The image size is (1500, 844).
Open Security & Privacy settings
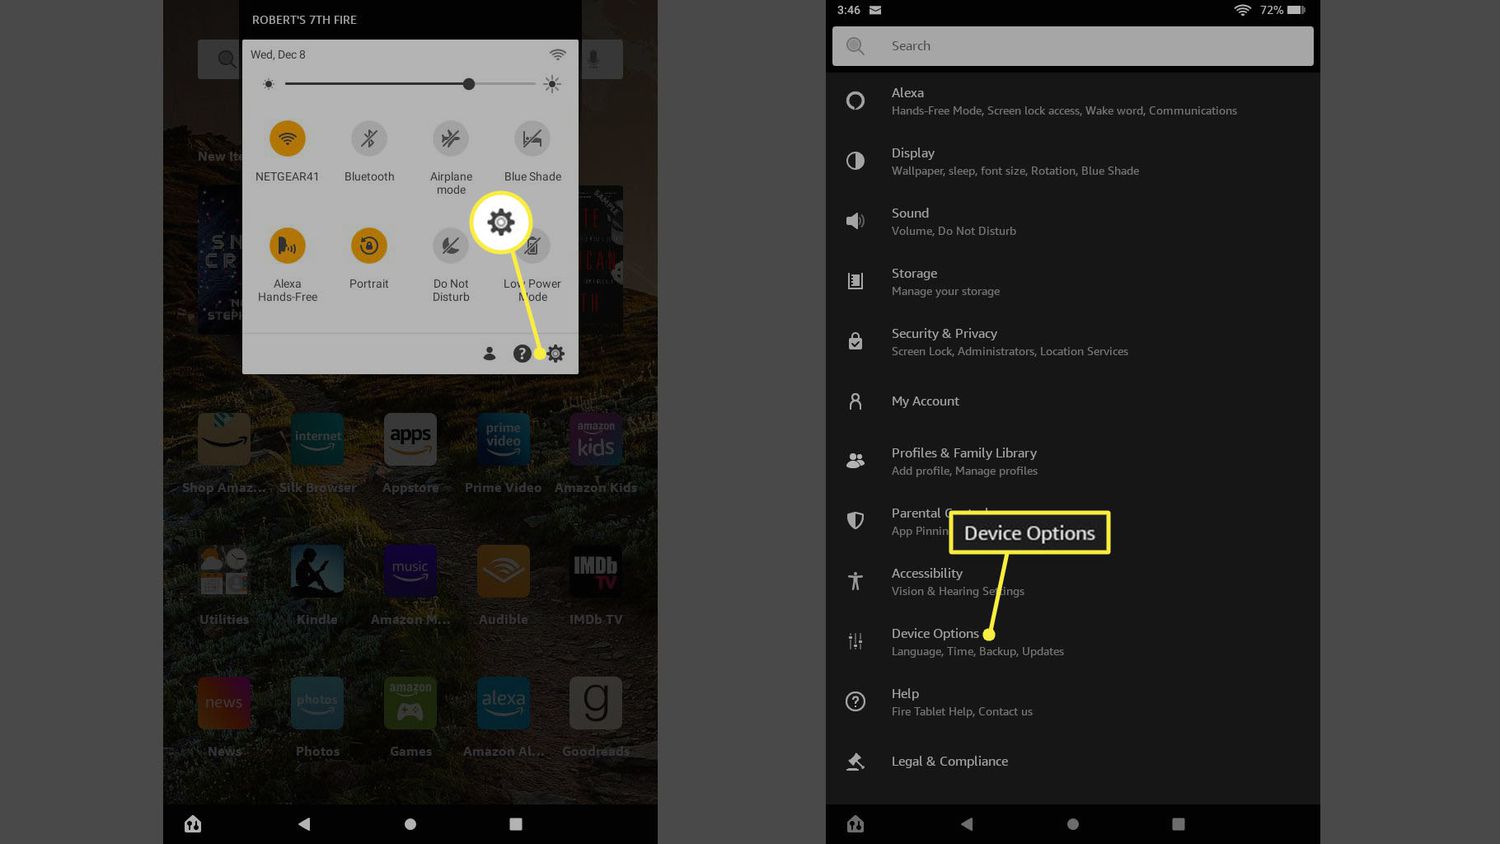(x=1073, y=341)
